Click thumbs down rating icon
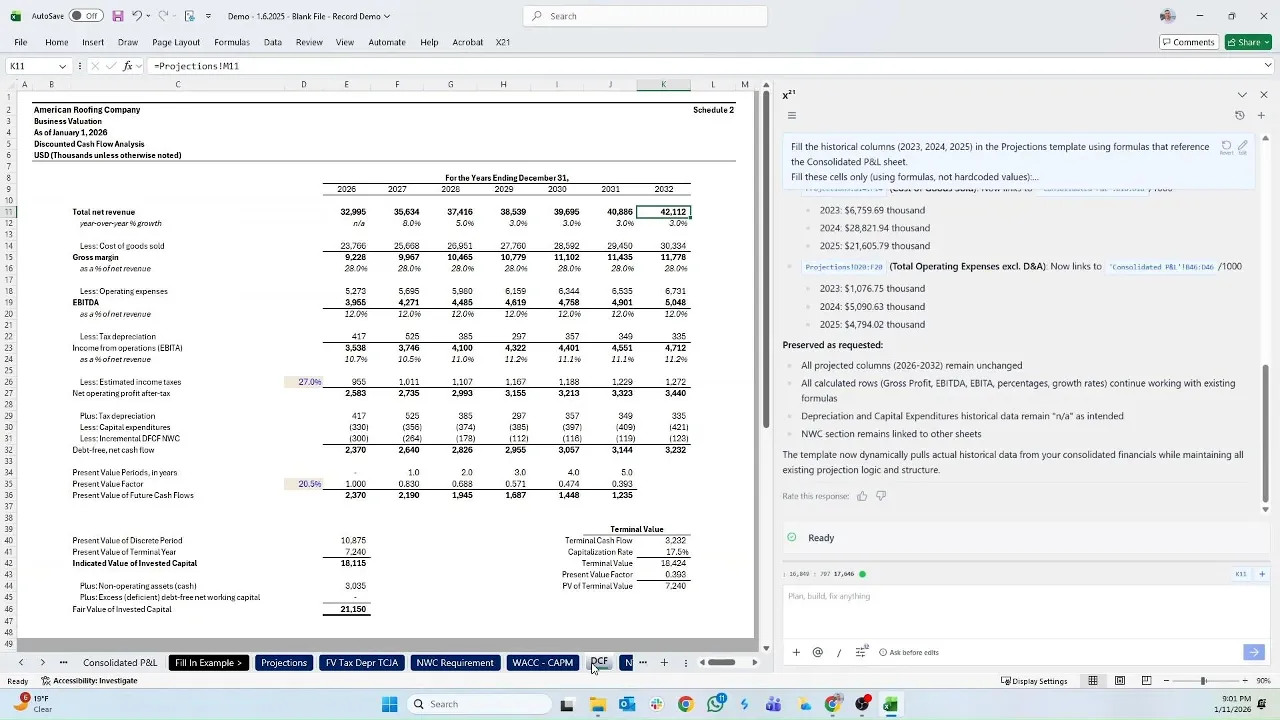The width and height of the screenshot is (1280, 720). [x=881, y=496]
